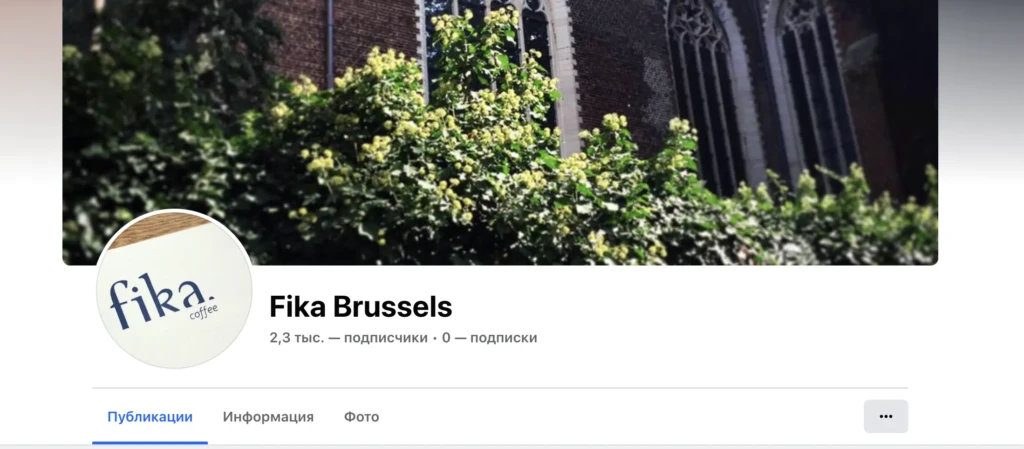
Task: Open the cover photo with flowering bushes
Action: (x=500, y=132)
